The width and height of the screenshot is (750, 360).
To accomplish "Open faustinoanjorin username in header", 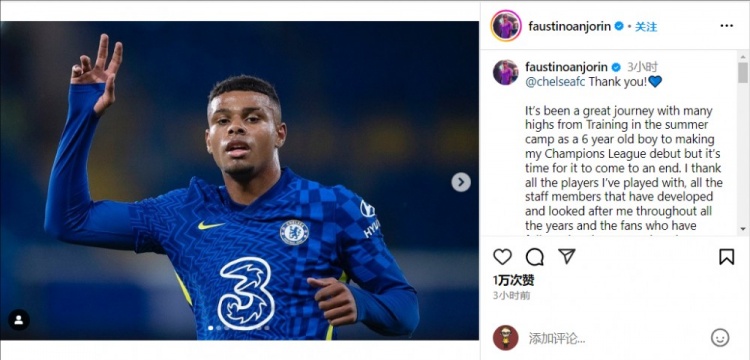I will click(x=569, y=27).
